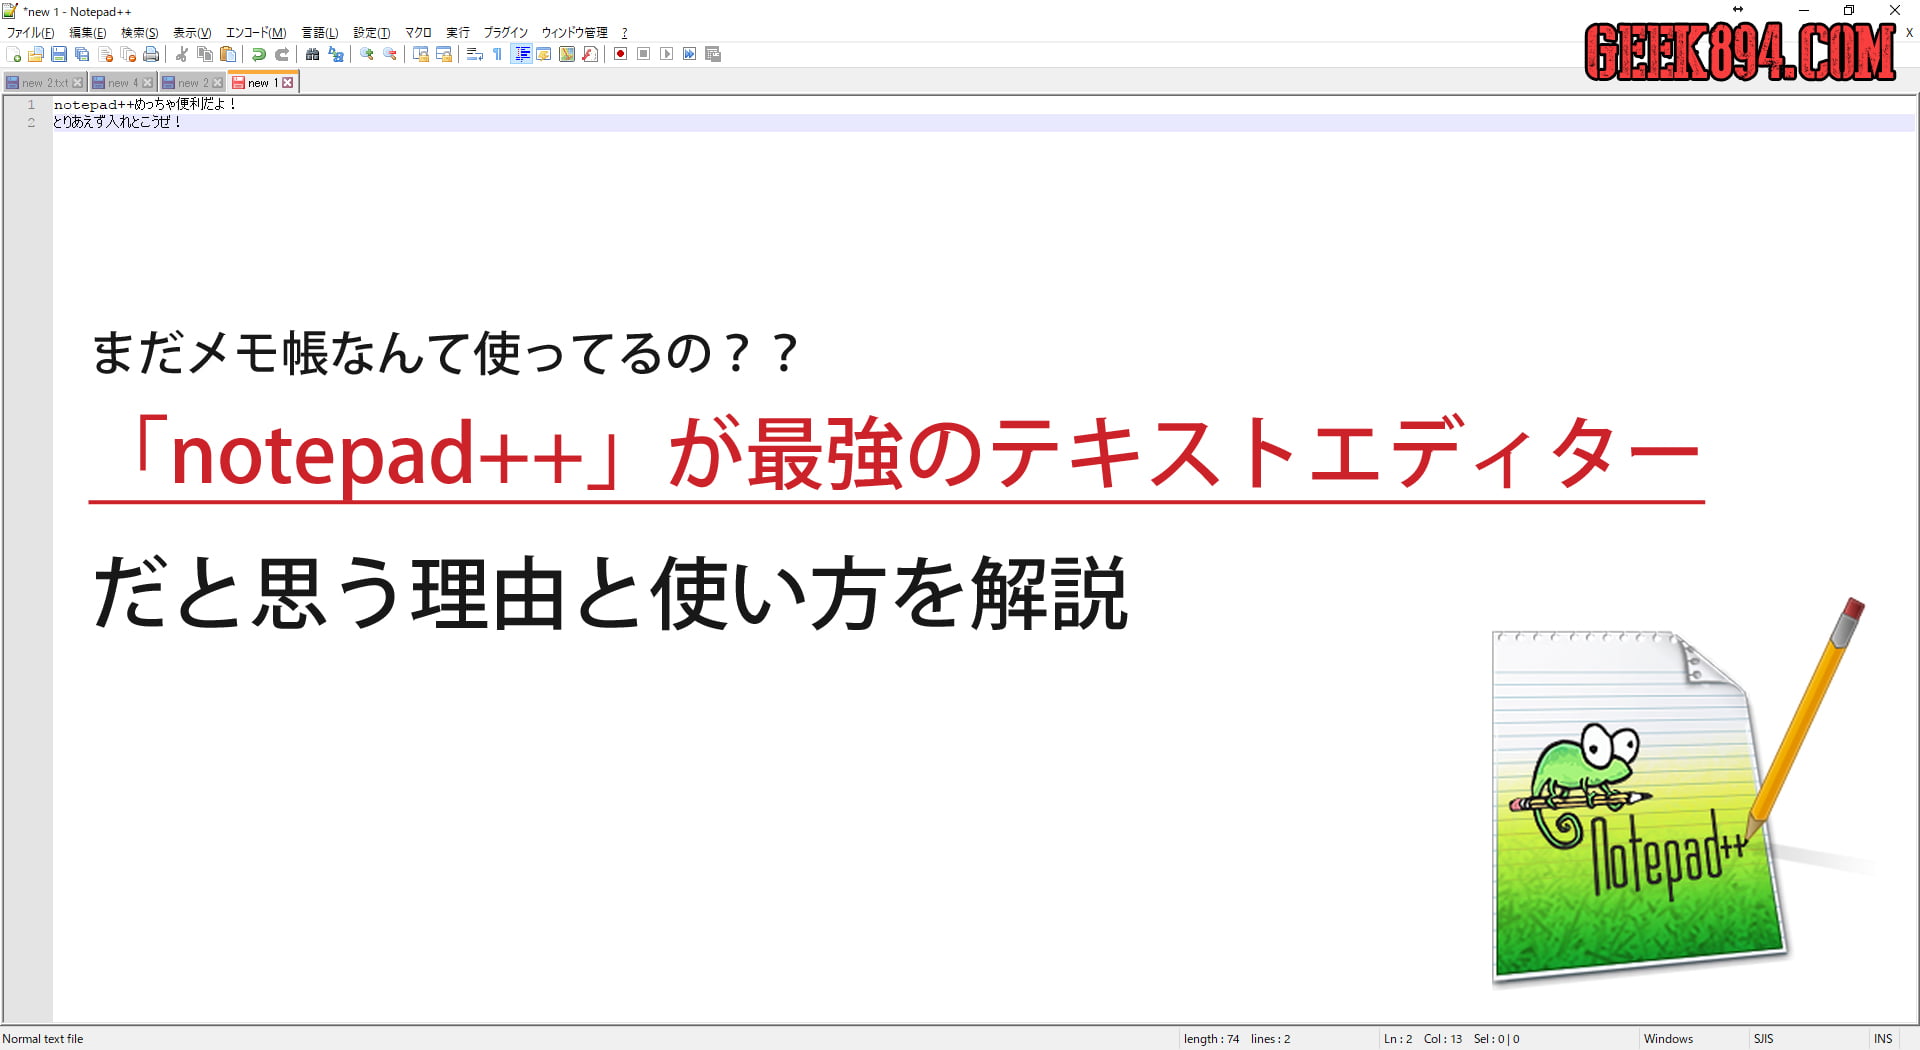Expand the エンコード(M) menu

coord(256,33)
